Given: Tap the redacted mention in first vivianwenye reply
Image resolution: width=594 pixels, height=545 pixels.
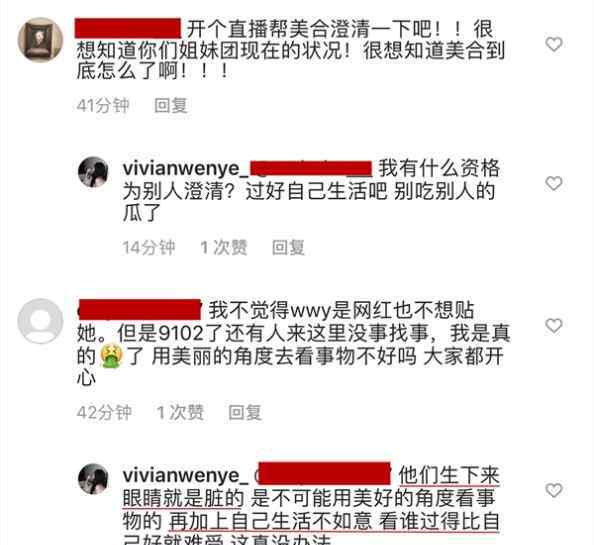Looking at the screenshot, I should (311, 169).
